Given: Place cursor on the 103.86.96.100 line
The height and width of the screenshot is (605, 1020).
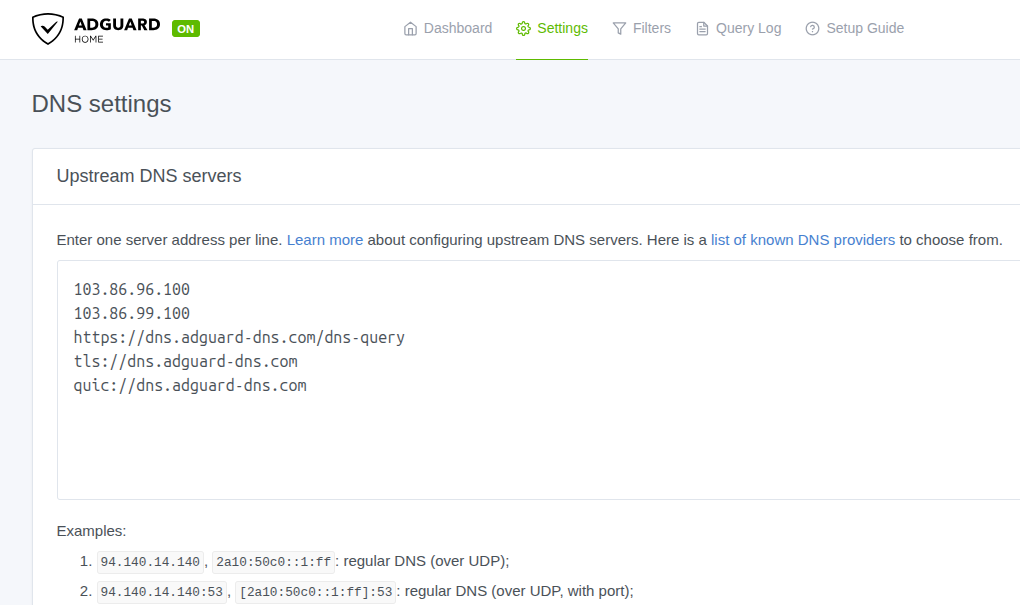Looking at the screenshot, I should click(132, 290).
